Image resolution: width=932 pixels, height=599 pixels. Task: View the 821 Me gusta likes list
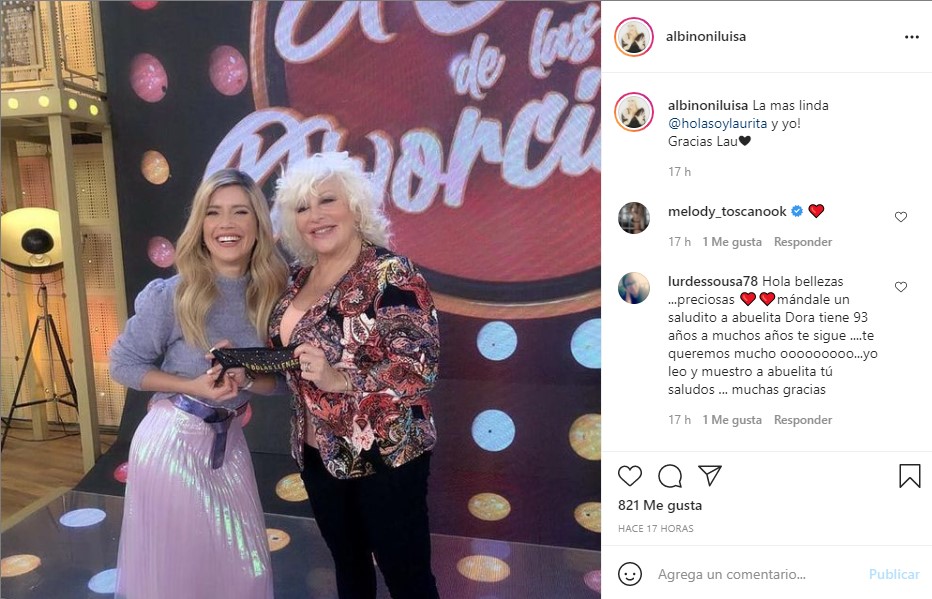(660, 505)
